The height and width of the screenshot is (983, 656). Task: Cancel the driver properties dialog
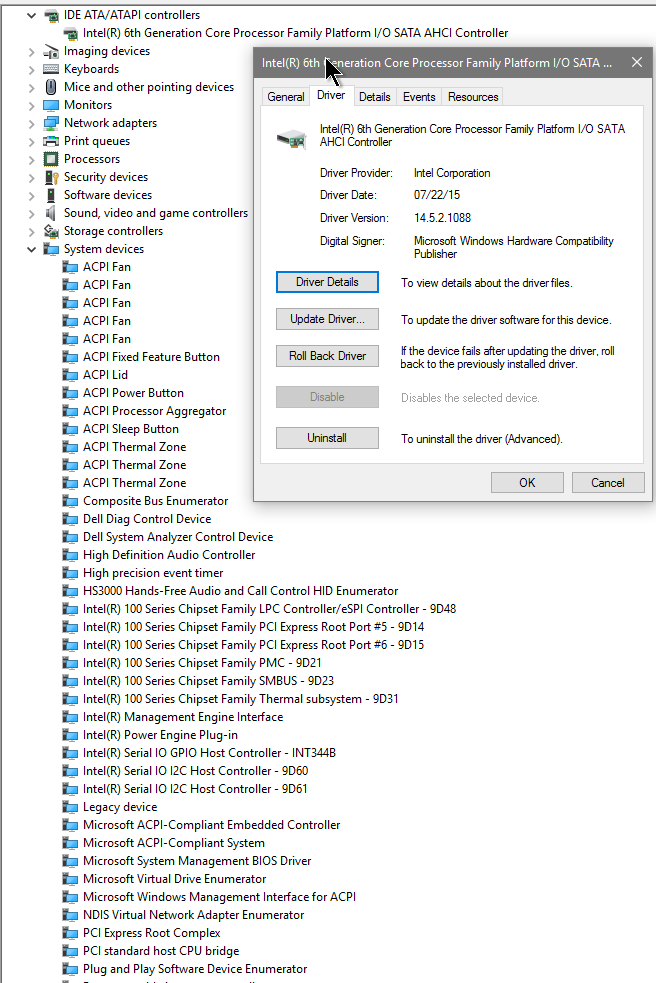click(x=608, y=483)
